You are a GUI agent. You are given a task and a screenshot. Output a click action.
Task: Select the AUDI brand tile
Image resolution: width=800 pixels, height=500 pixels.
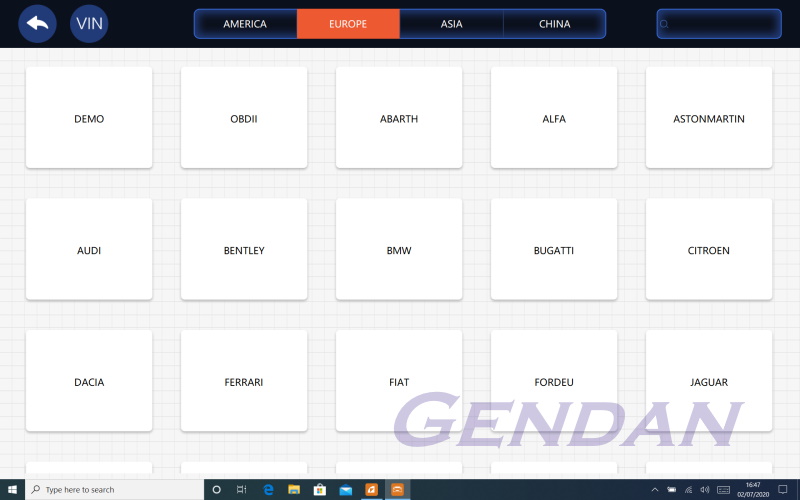click(x=89, y=249)
